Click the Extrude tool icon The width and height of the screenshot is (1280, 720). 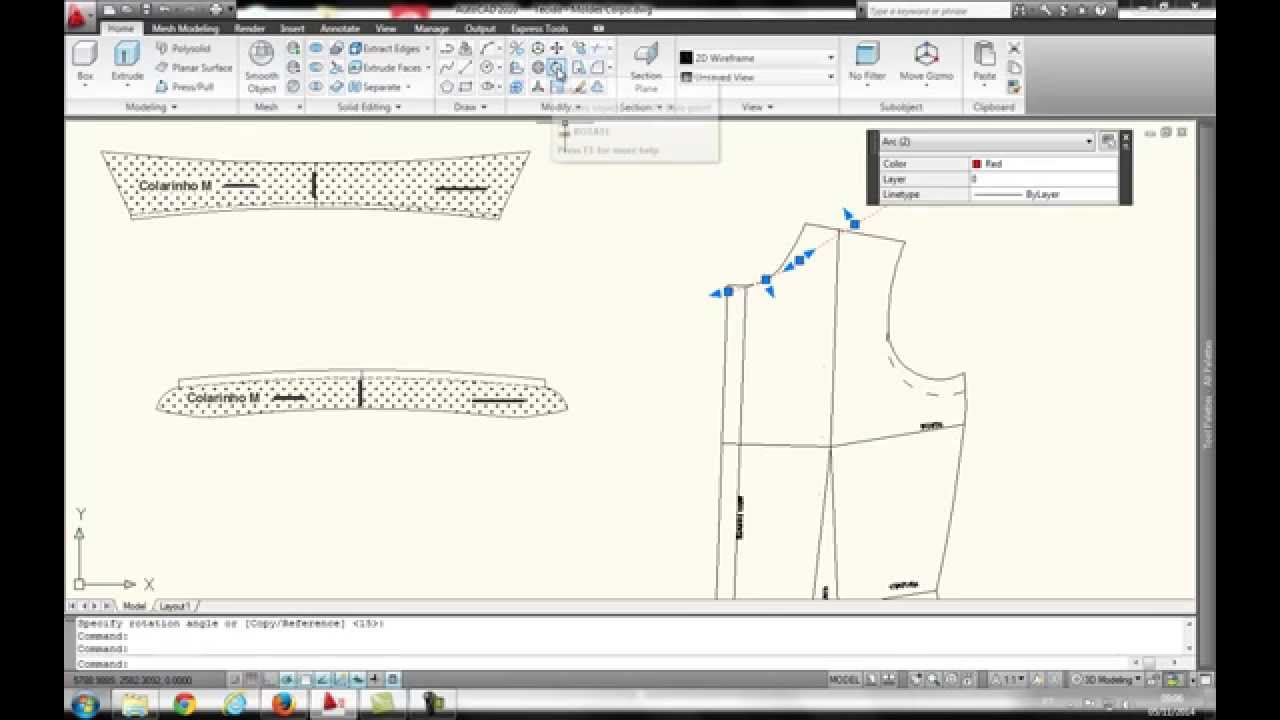pyautogui.click(x=127, y=62)
